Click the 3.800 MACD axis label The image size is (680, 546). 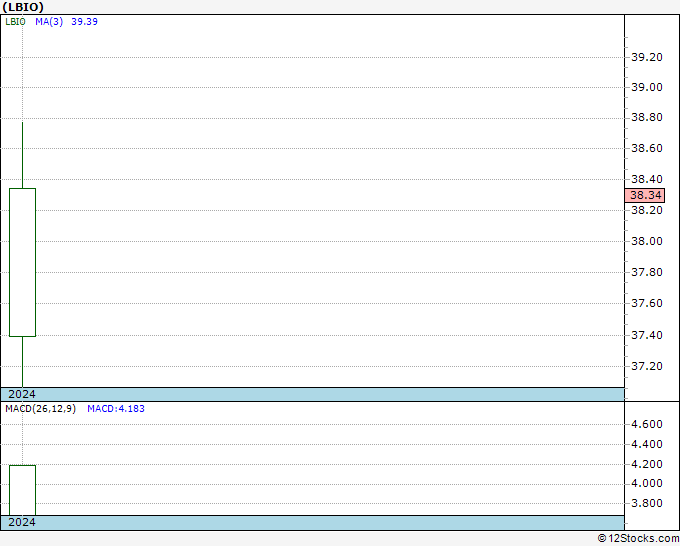(647, 503)
